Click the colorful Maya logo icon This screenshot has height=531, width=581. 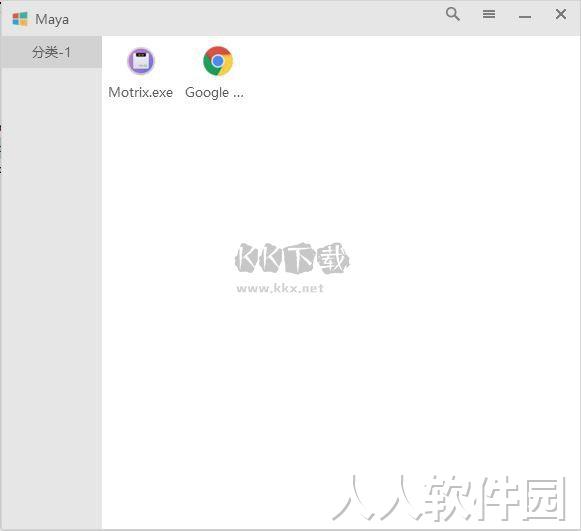[20, 19]
